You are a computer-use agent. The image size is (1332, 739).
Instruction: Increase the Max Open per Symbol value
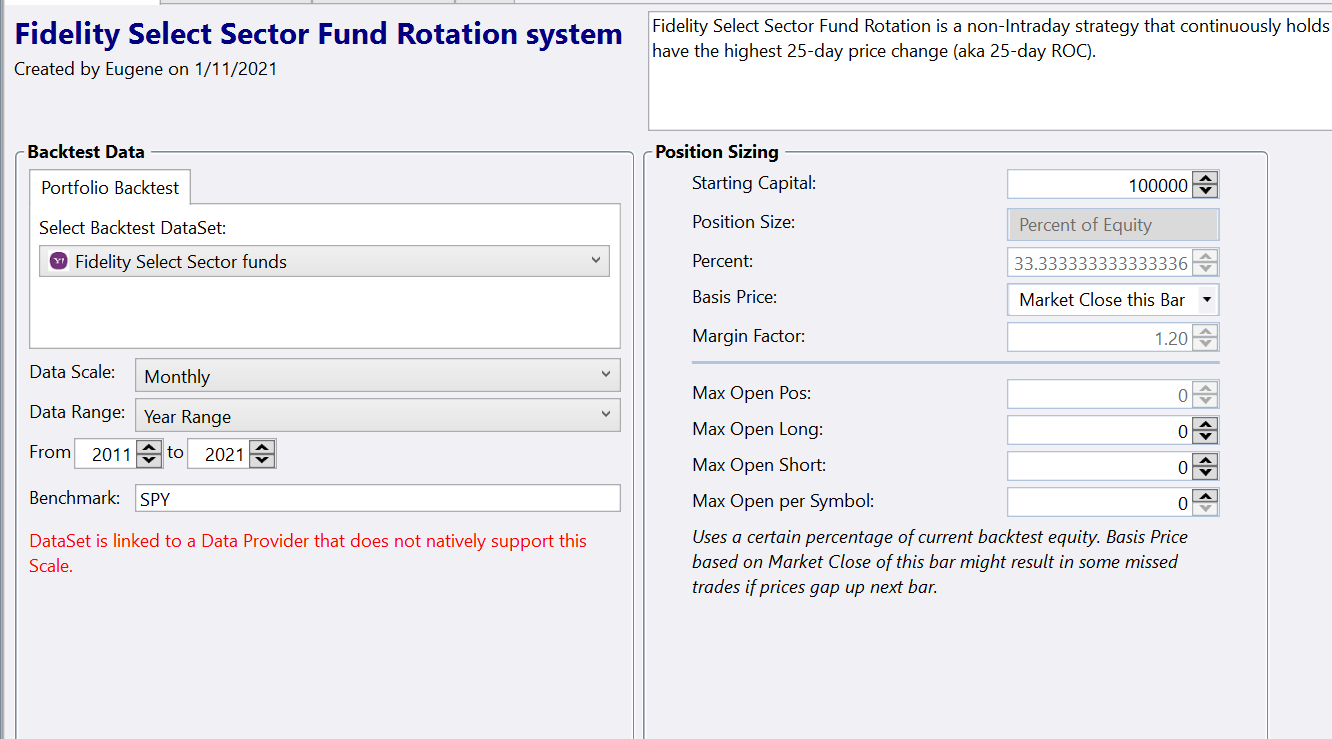pyautogui.click(x=1206, y=497)
